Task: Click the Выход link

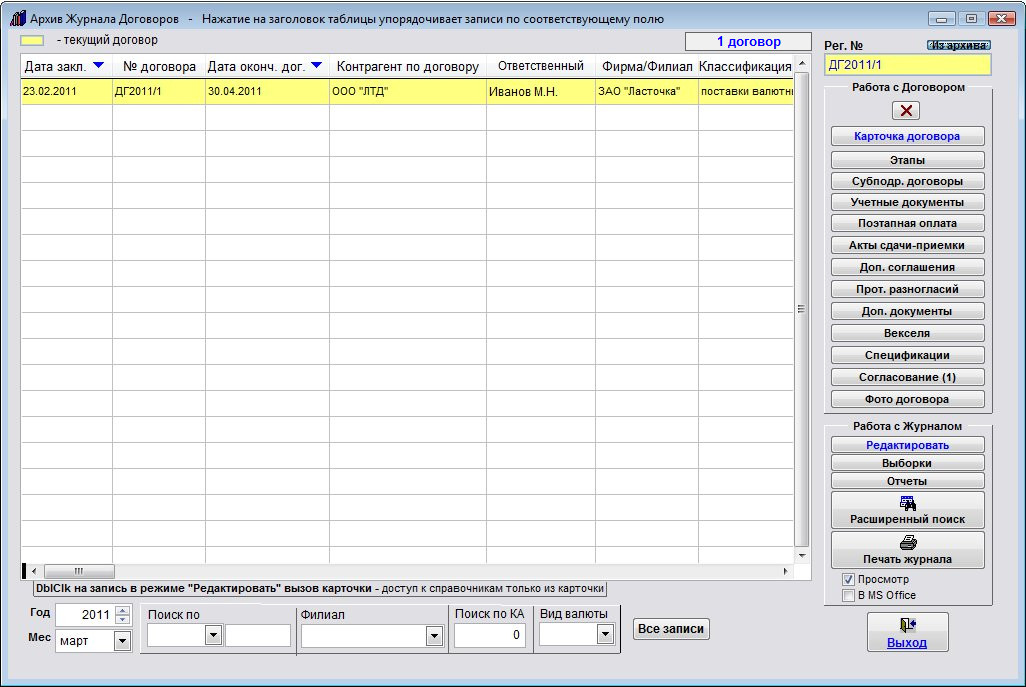Action: pos(907,643)
